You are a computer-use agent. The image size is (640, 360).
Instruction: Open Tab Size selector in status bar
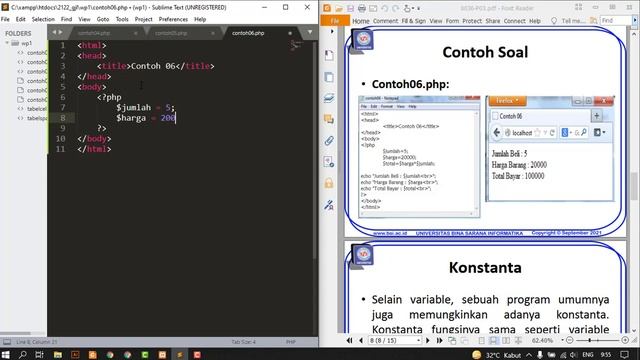243,342
